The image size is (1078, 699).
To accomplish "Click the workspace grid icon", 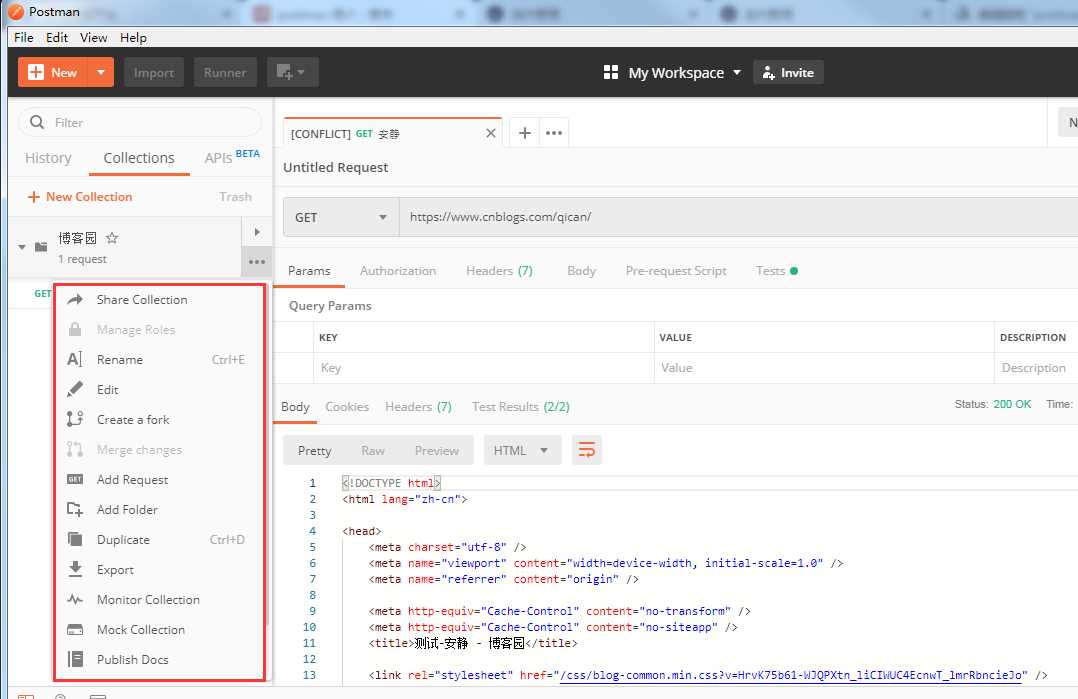I will pos(610,72).
